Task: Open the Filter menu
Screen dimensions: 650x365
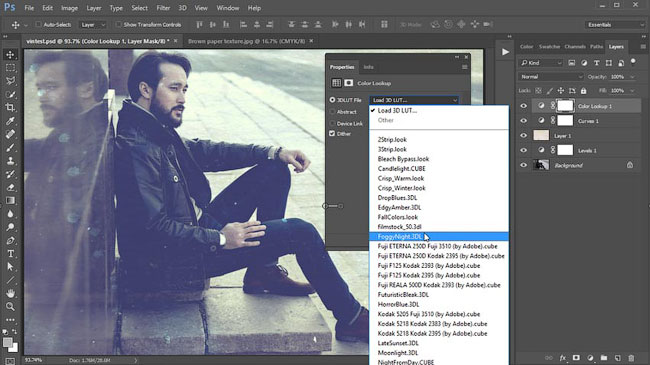Action: [163, 8]
